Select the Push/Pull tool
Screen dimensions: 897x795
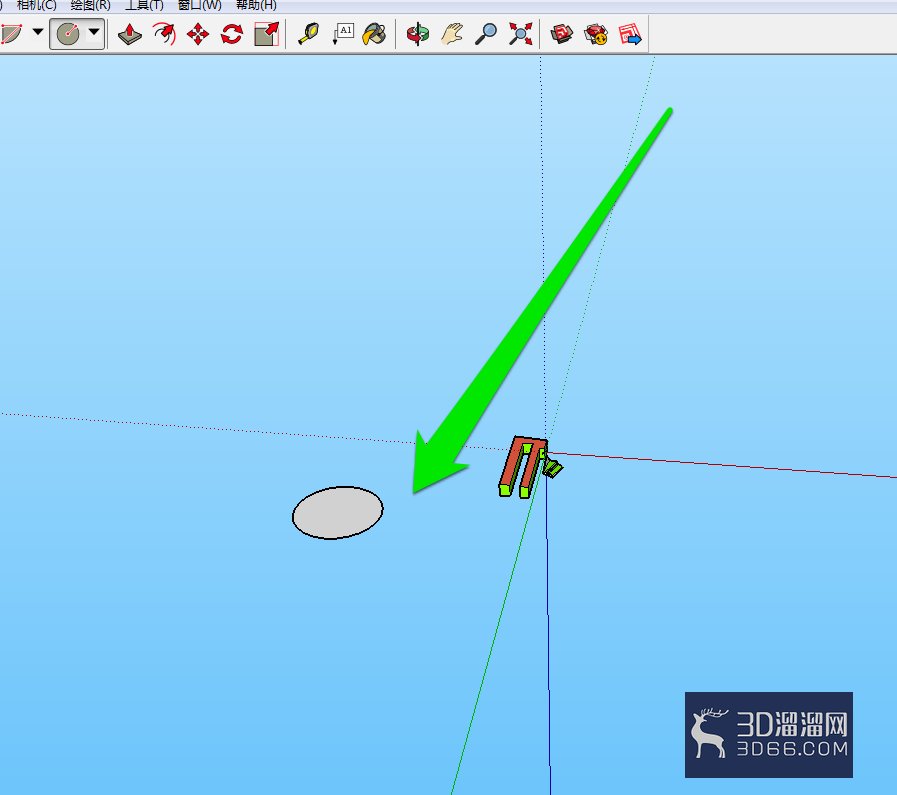pos(130,34)
